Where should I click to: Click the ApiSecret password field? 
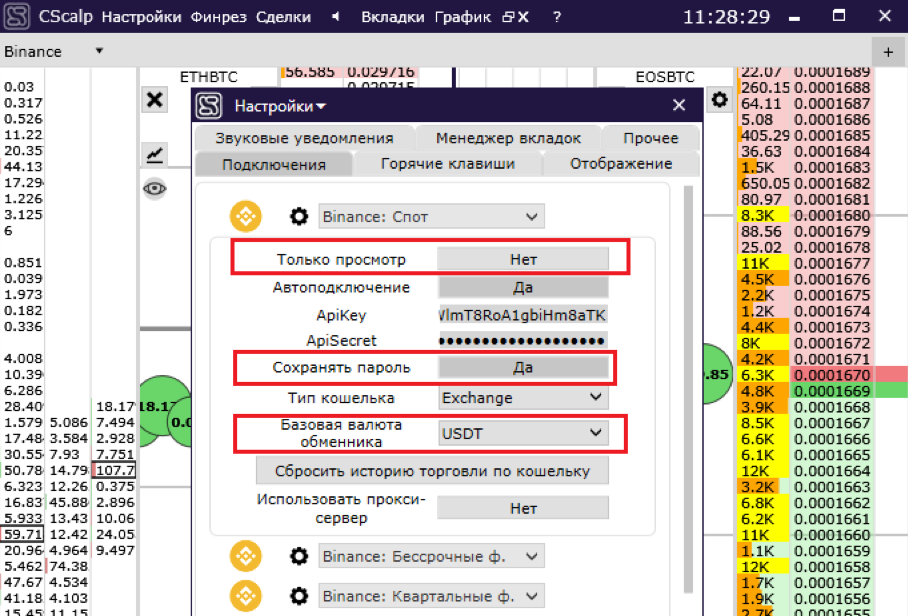(523, 340)
